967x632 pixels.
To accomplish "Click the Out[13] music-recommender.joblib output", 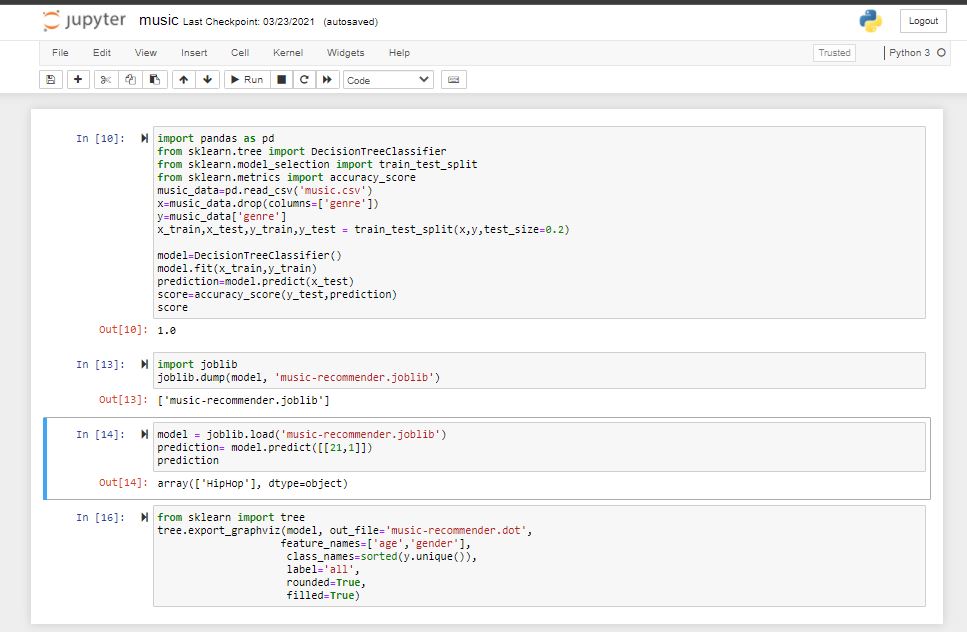I will click(x=243, y=401).
